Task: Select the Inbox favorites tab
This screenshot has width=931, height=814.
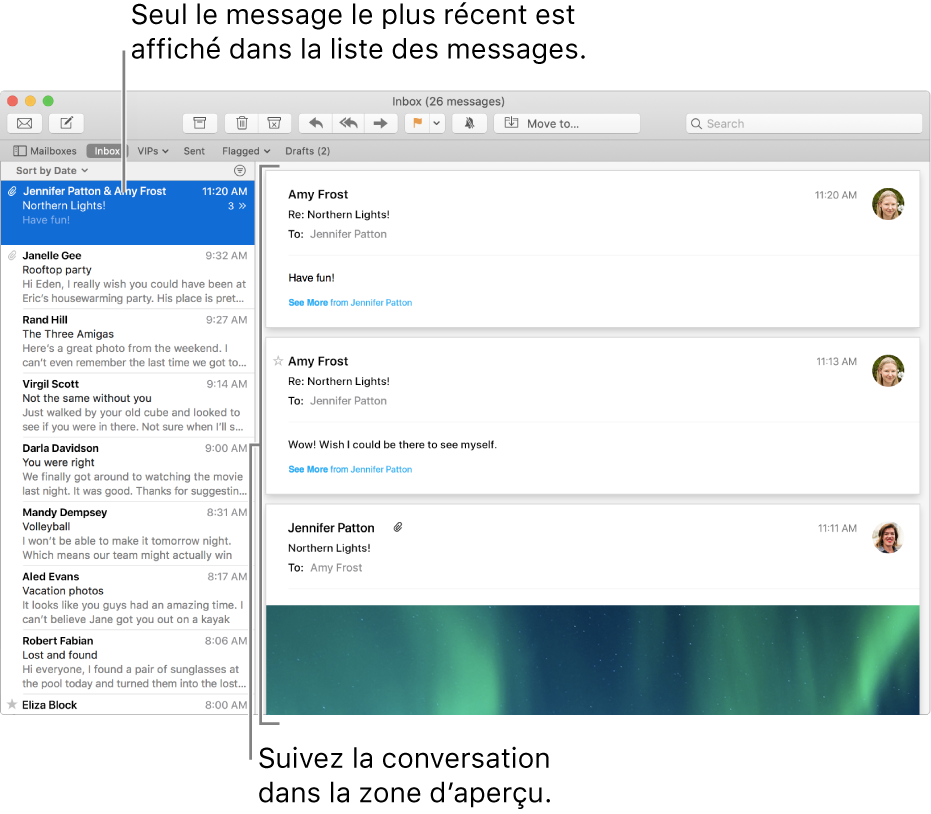Action: [107, 151]
